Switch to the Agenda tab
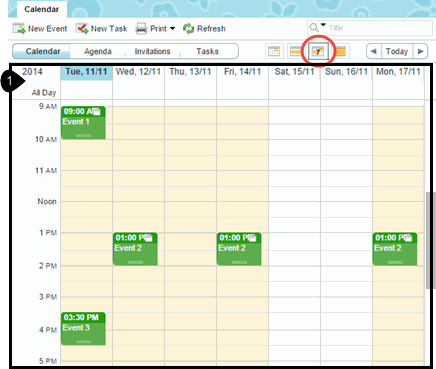Screen dimensions: 436x369 click(98, 51)
